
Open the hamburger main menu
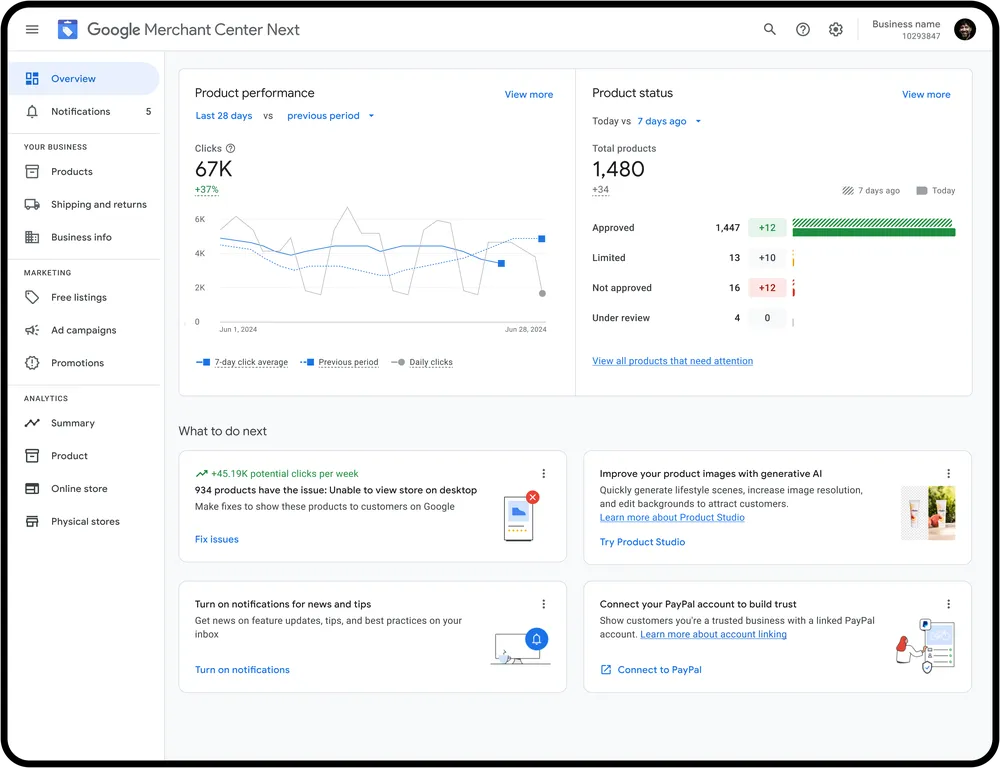pos(32,30)
